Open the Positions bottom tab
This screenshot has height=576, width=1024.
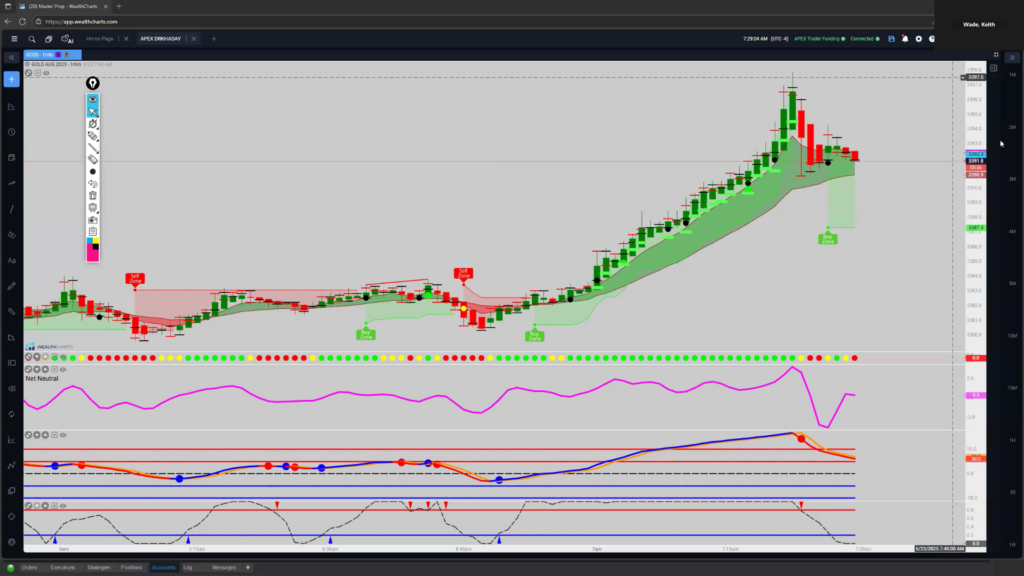point(131,568)
